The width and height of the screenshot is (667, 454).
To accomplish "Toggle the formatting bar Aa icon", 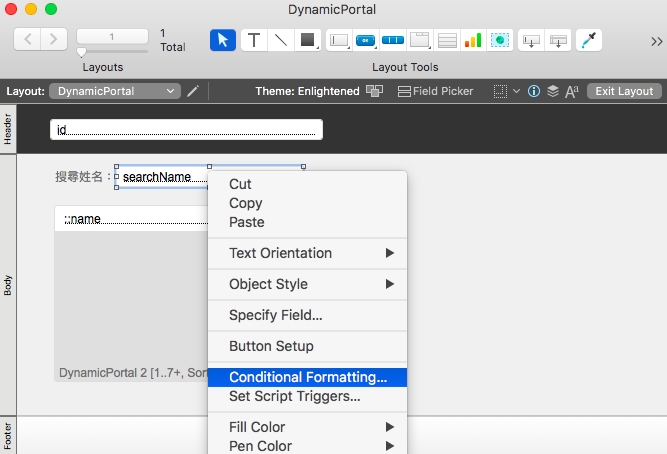I will [x=572, y=91].
